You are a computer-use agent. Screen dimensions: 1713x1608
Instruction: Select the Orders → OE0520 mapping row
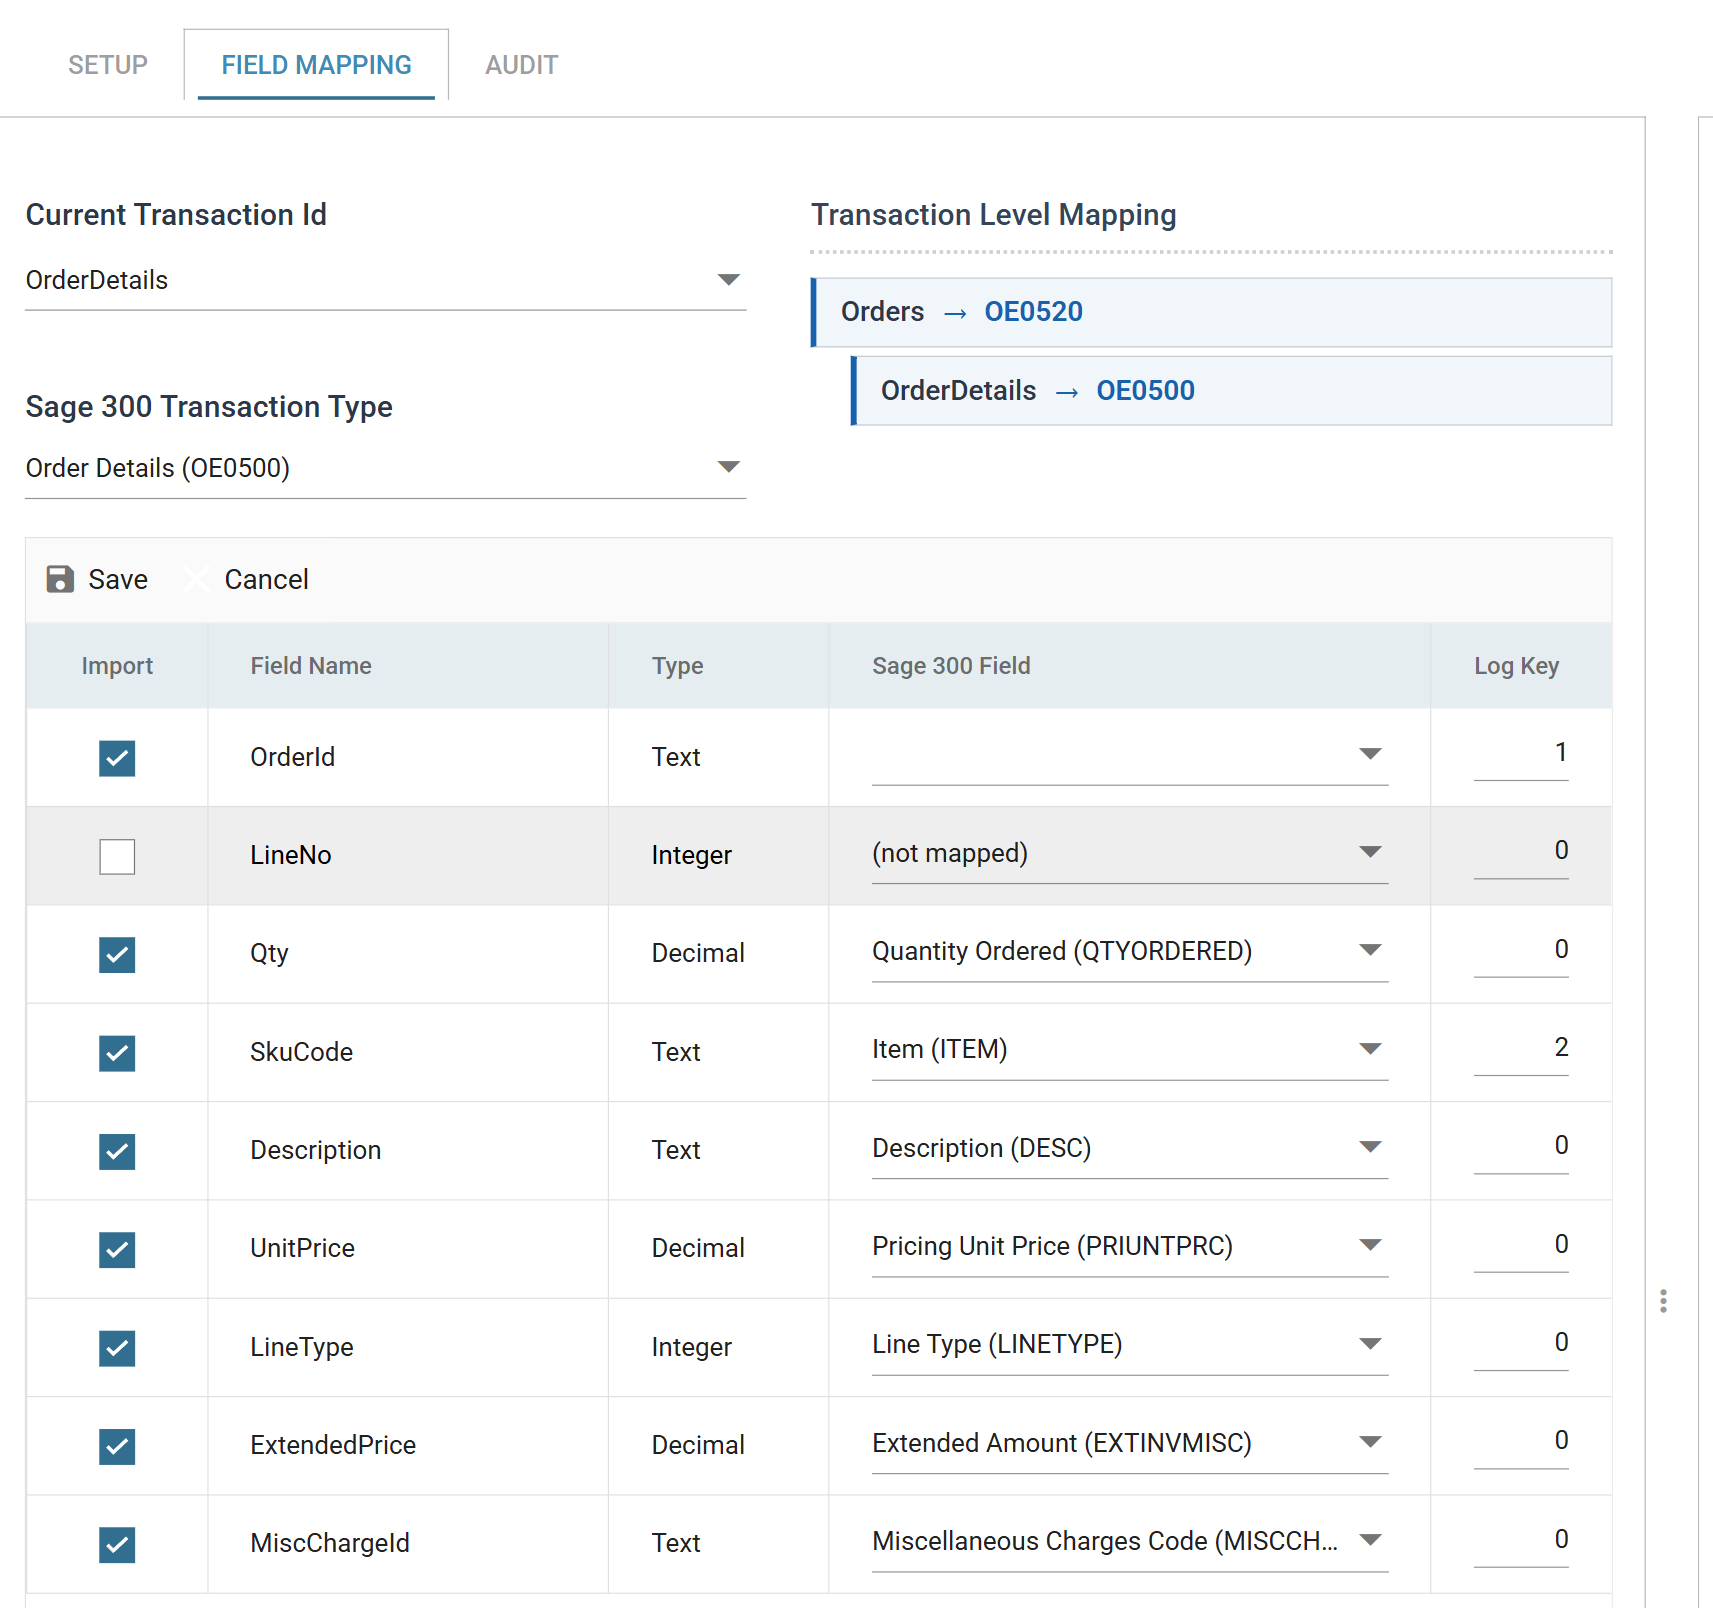(x=1212, y=312)
